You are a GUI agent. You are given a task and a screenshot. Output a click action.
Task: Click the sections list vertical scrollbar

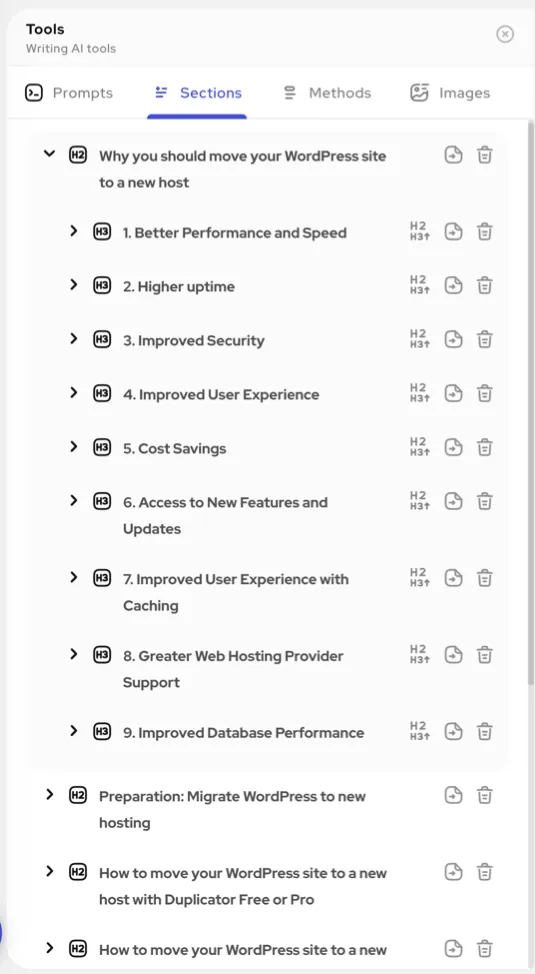coord(530,404)
